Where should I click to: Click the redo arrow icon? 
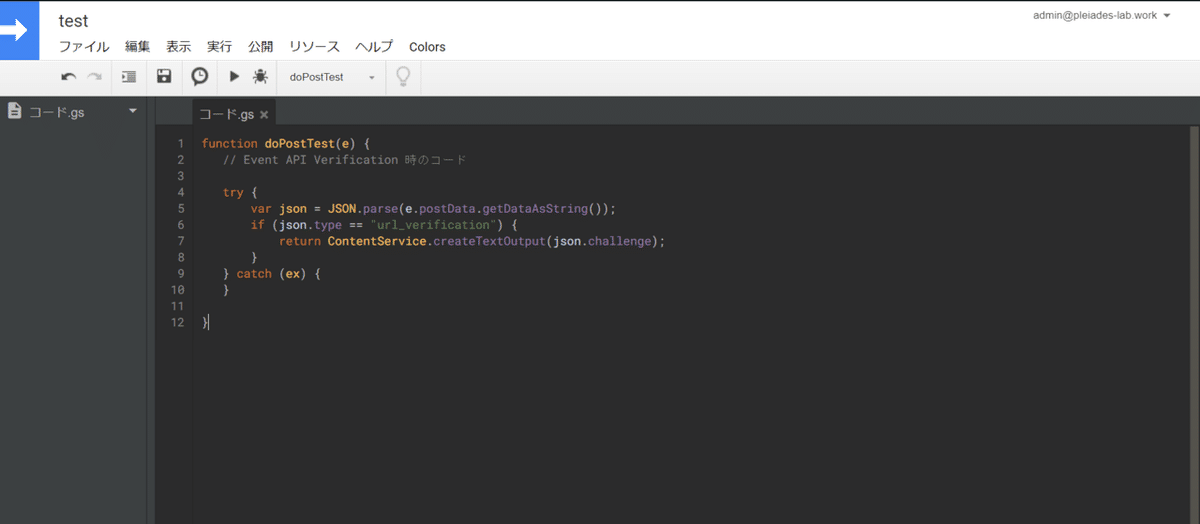point(94,77)
